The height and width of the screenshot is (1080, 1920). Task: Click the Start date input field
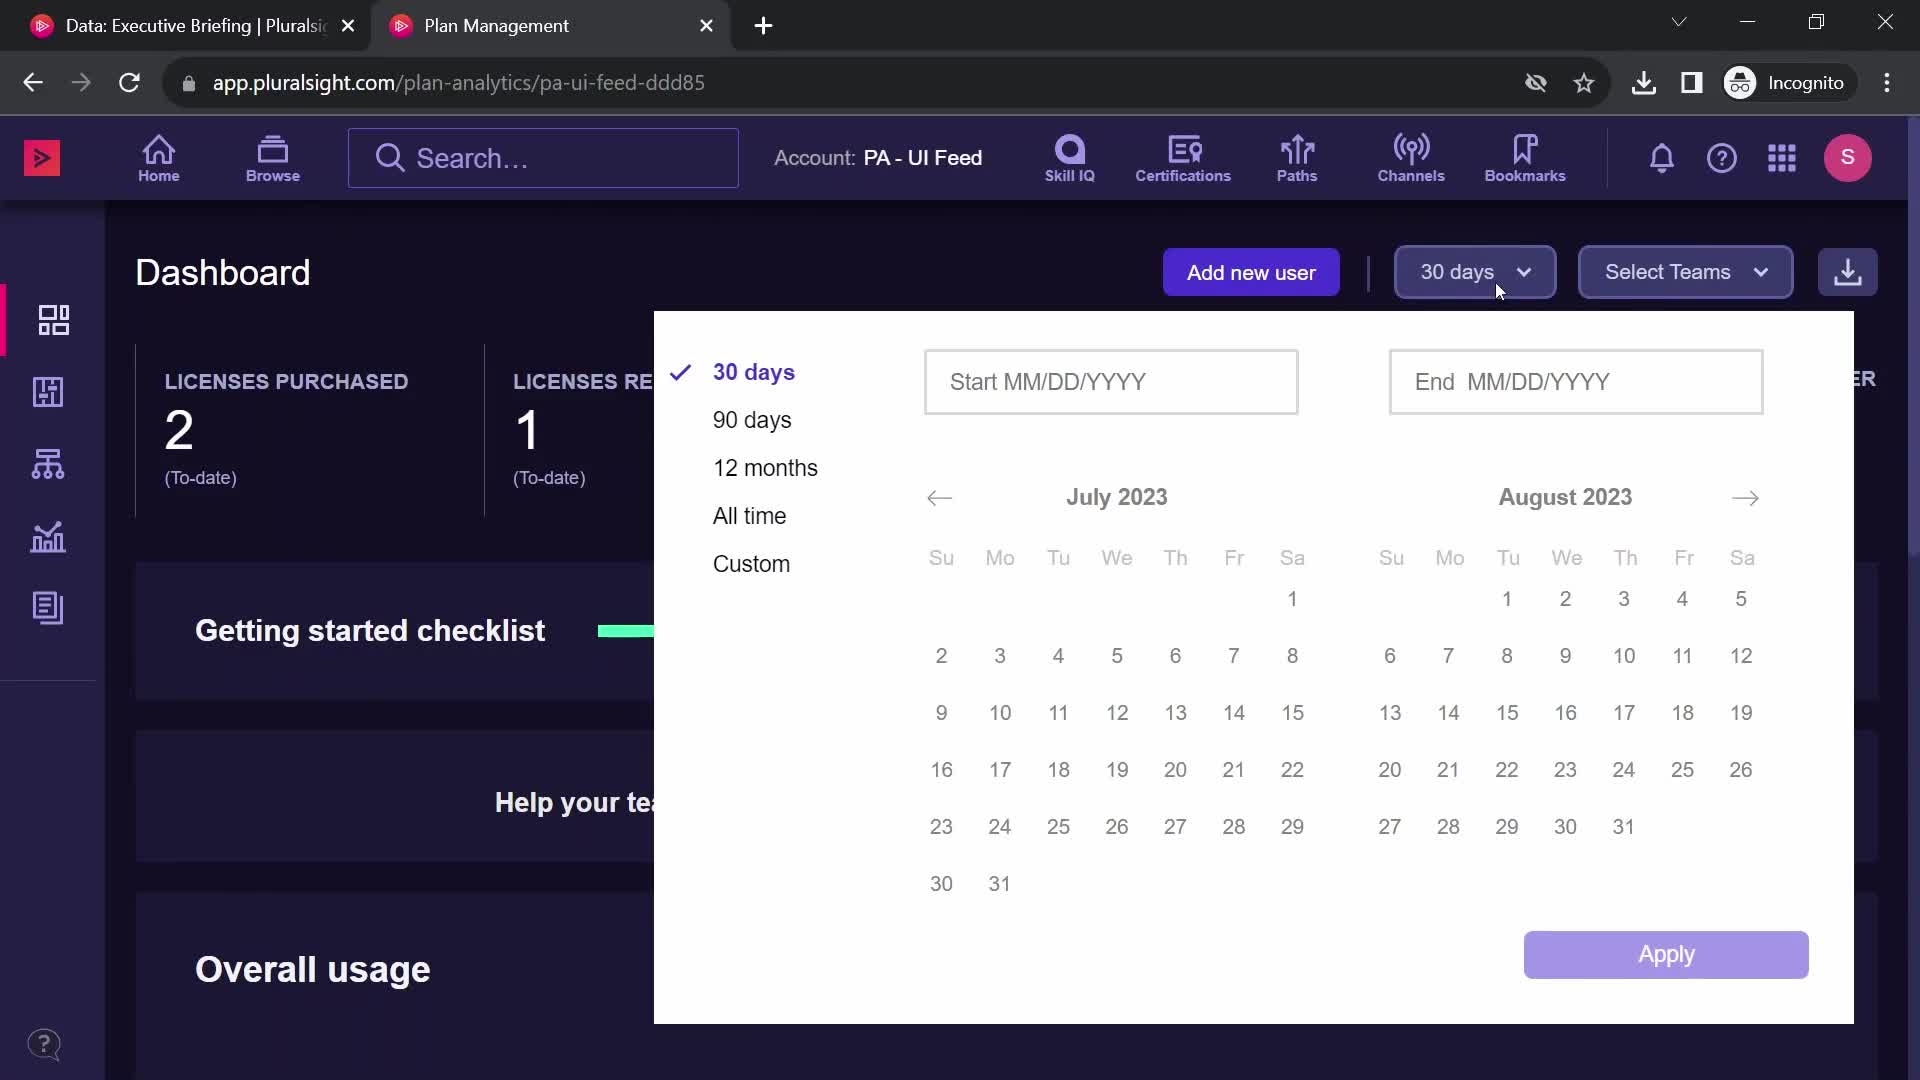coord(1112,381)
